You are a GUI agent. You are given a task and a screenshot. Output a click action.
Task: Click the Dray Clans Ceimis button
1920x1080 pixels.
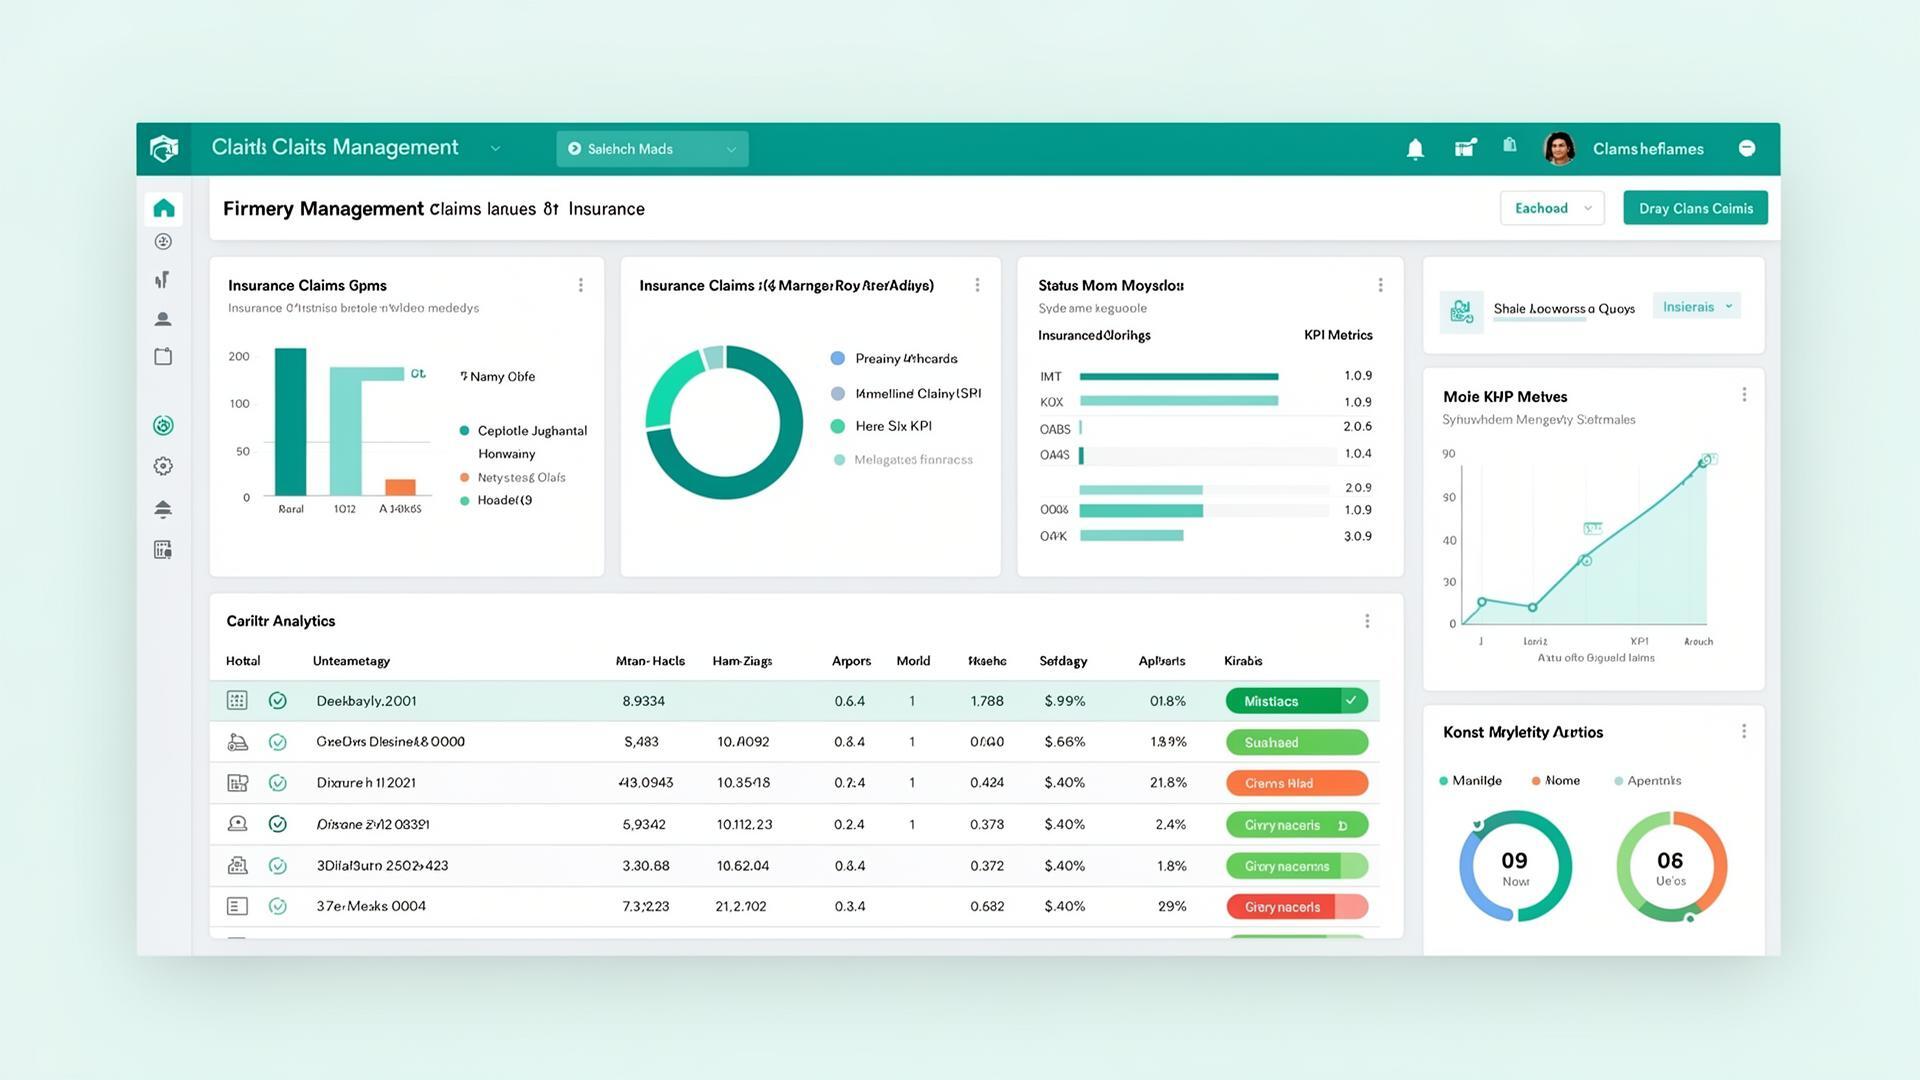1694,208
